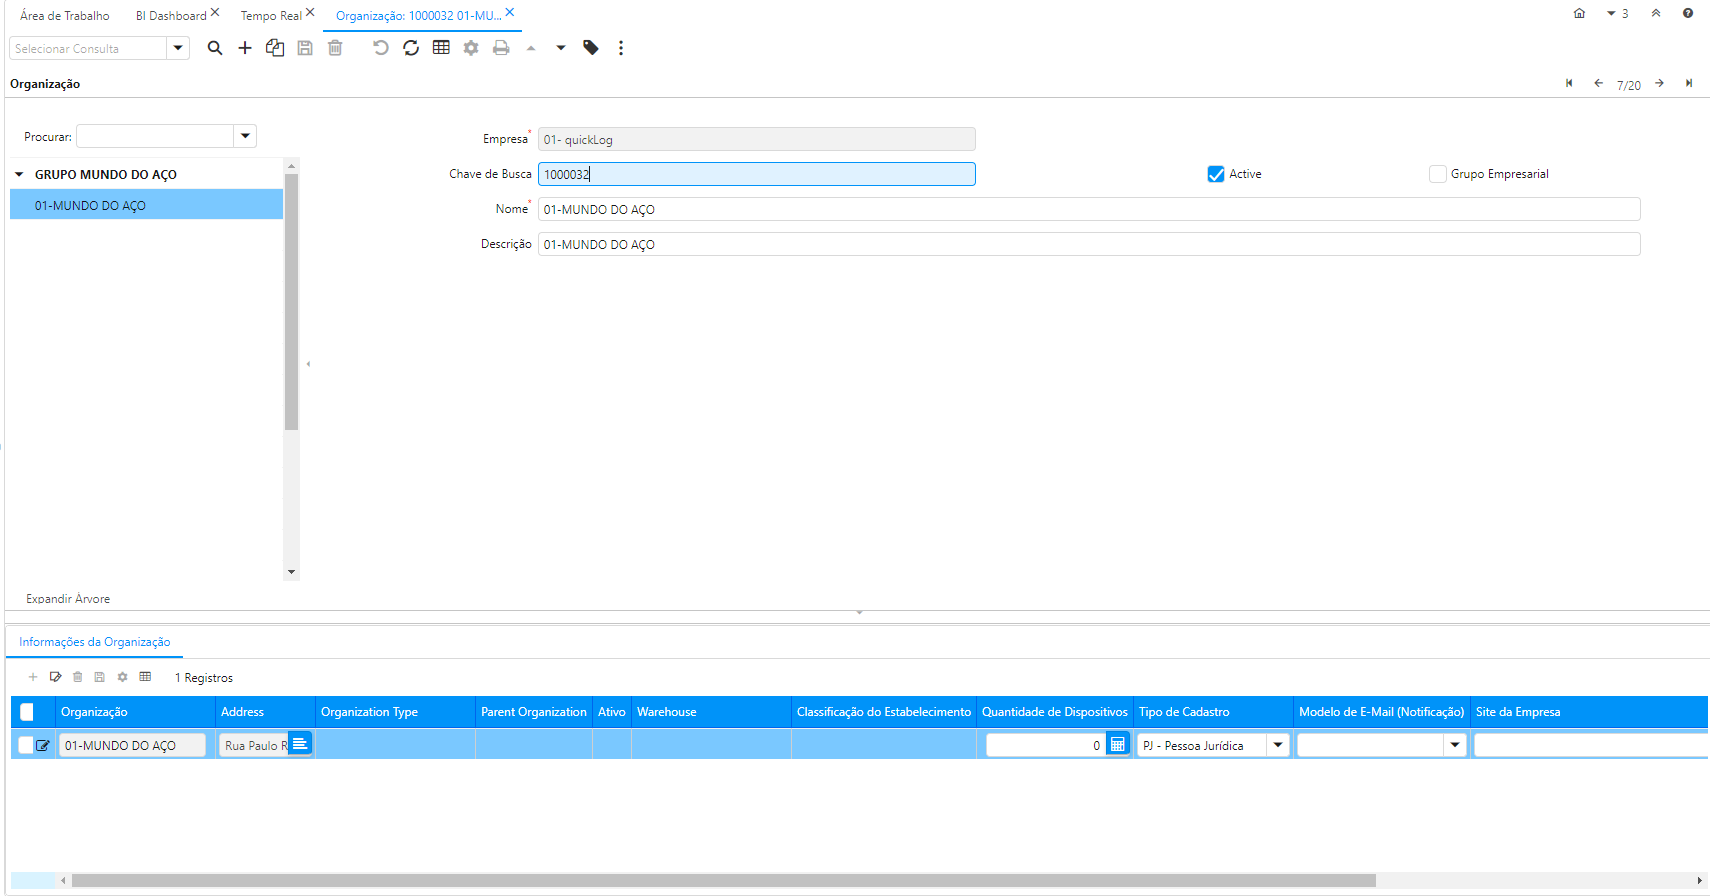
Task: Click the Expandir Árvore link
Action: 68,599
